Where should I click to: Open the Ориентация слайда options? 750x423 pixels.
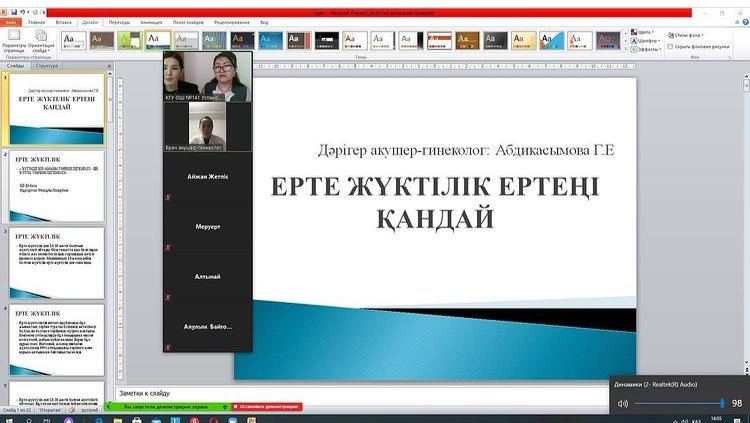[x=42, y=42]
